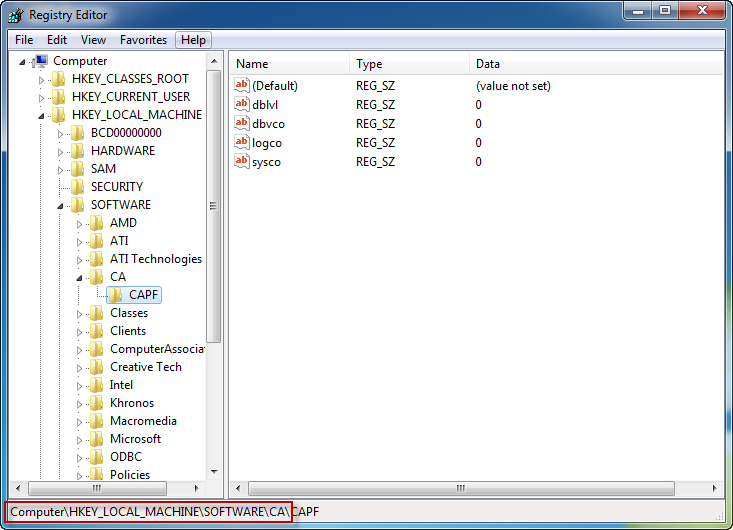733x530 pixels.
Task: Click the string icon of sysco value
Action: click(242, 161)
